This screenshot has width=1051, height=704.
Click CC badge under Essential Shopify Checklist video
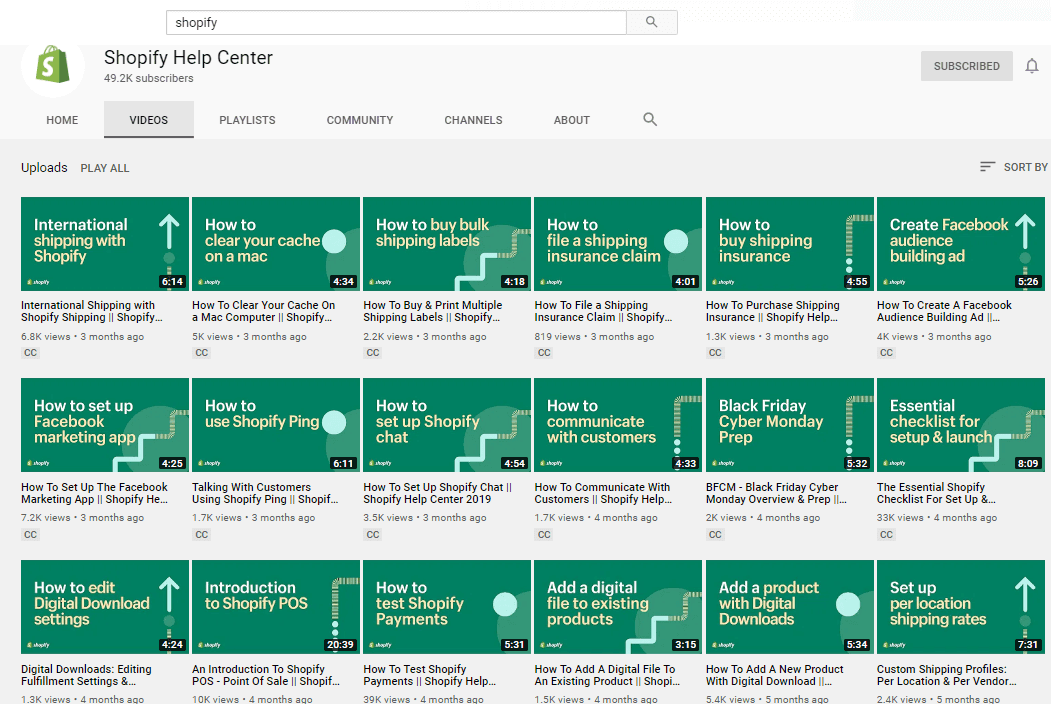pos(886,534)
